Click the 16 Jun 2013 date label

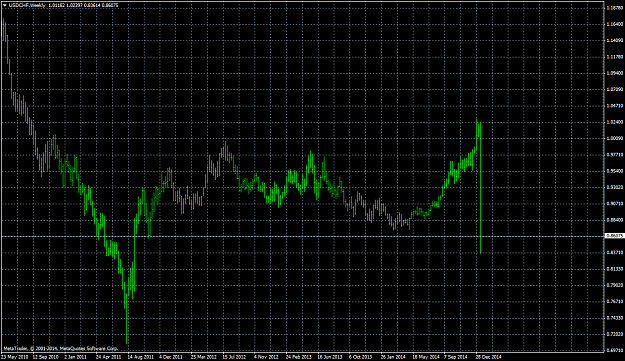[330, 357]
